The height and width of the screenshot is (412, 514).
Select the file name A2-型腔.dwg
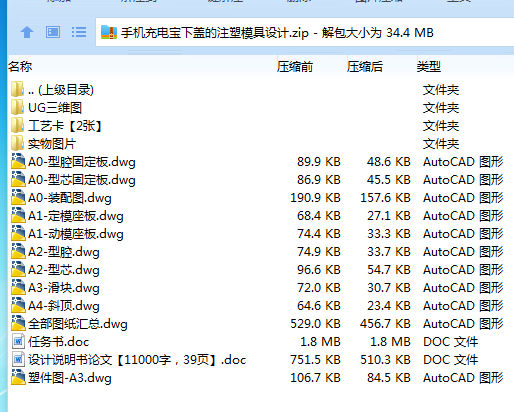(x=64, y=252)
